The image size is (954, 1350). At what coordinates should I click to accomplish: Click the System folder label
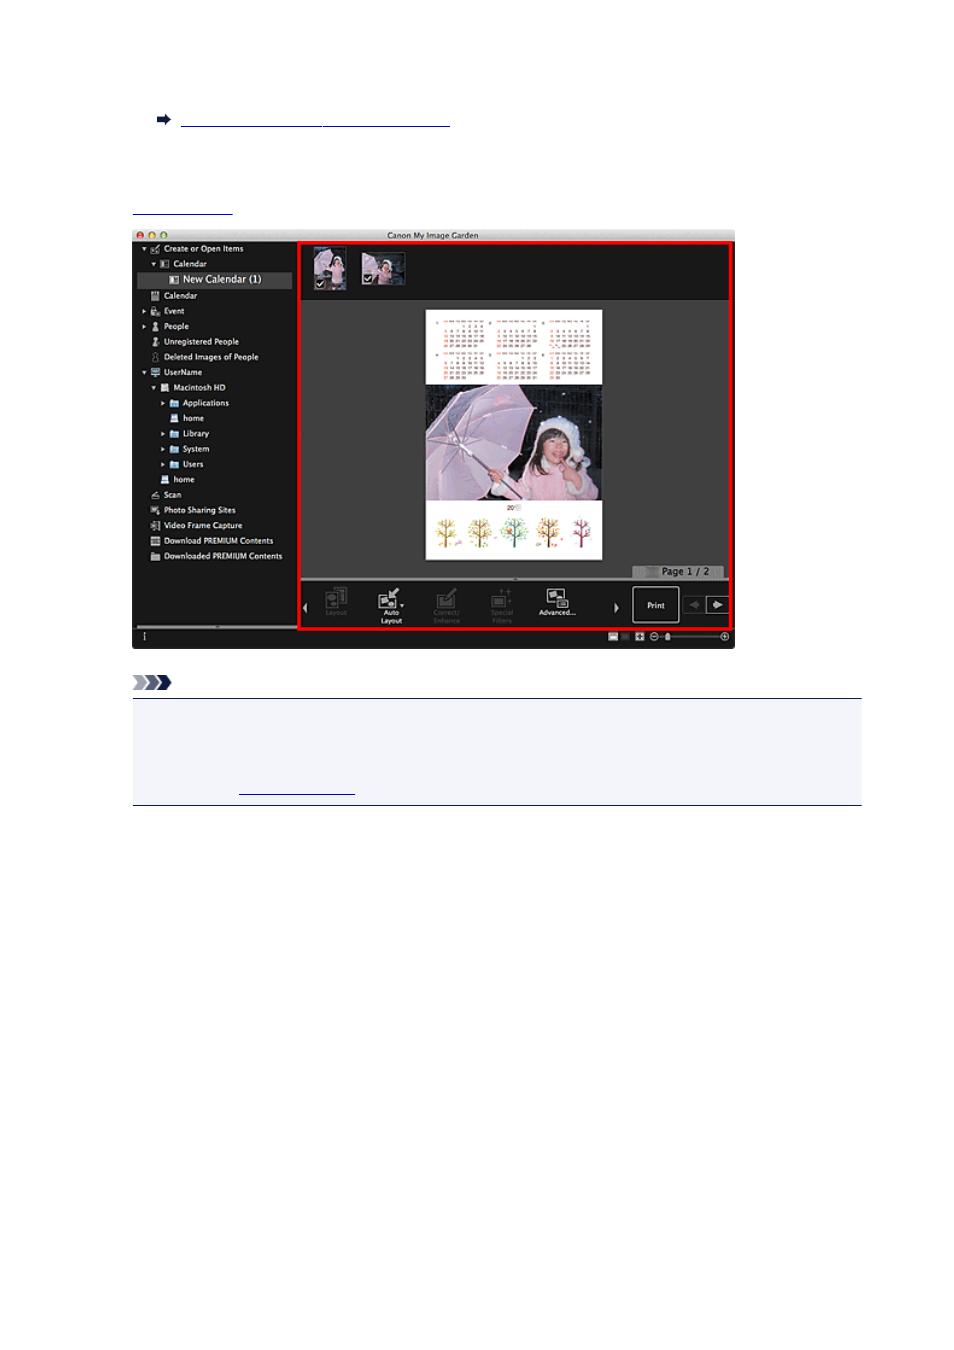click(196, 449)
